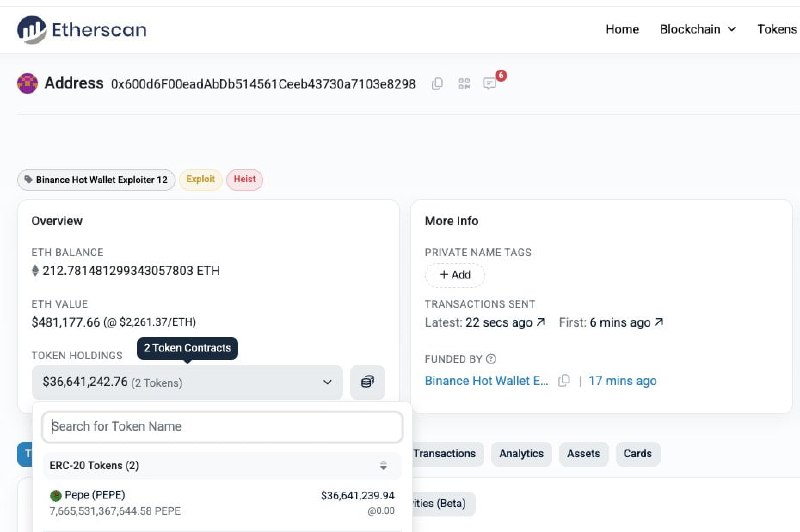
Task: Click the First: 6 mins ago text
Action: 605,322
